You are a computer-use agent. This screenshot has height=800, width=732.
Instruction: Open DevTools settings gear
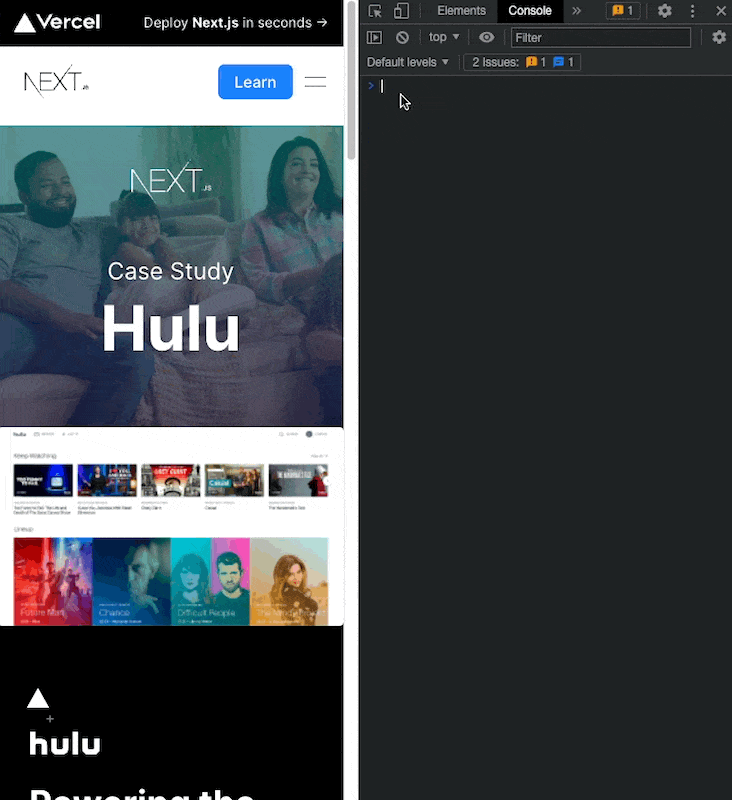pos(665,11)
